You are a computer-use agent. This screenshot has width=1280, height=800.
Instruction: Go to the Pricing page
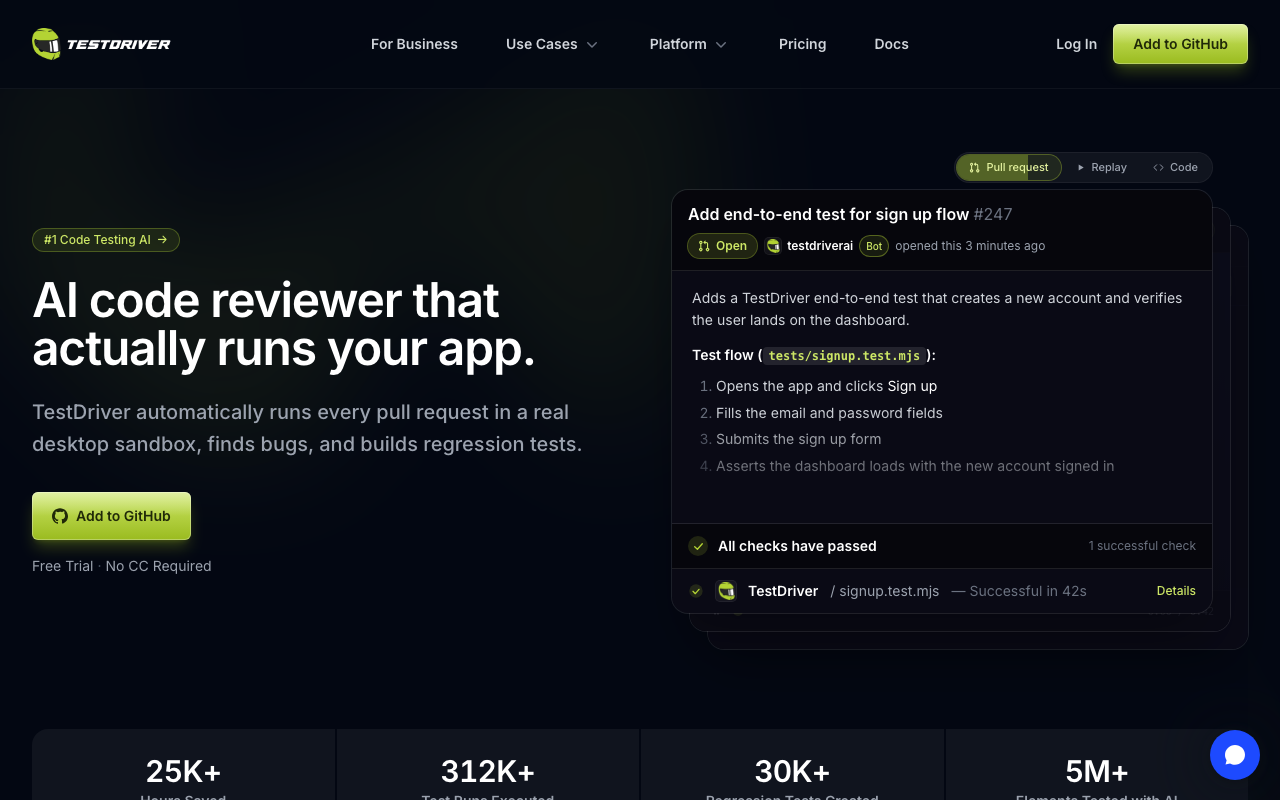point(803,44)
